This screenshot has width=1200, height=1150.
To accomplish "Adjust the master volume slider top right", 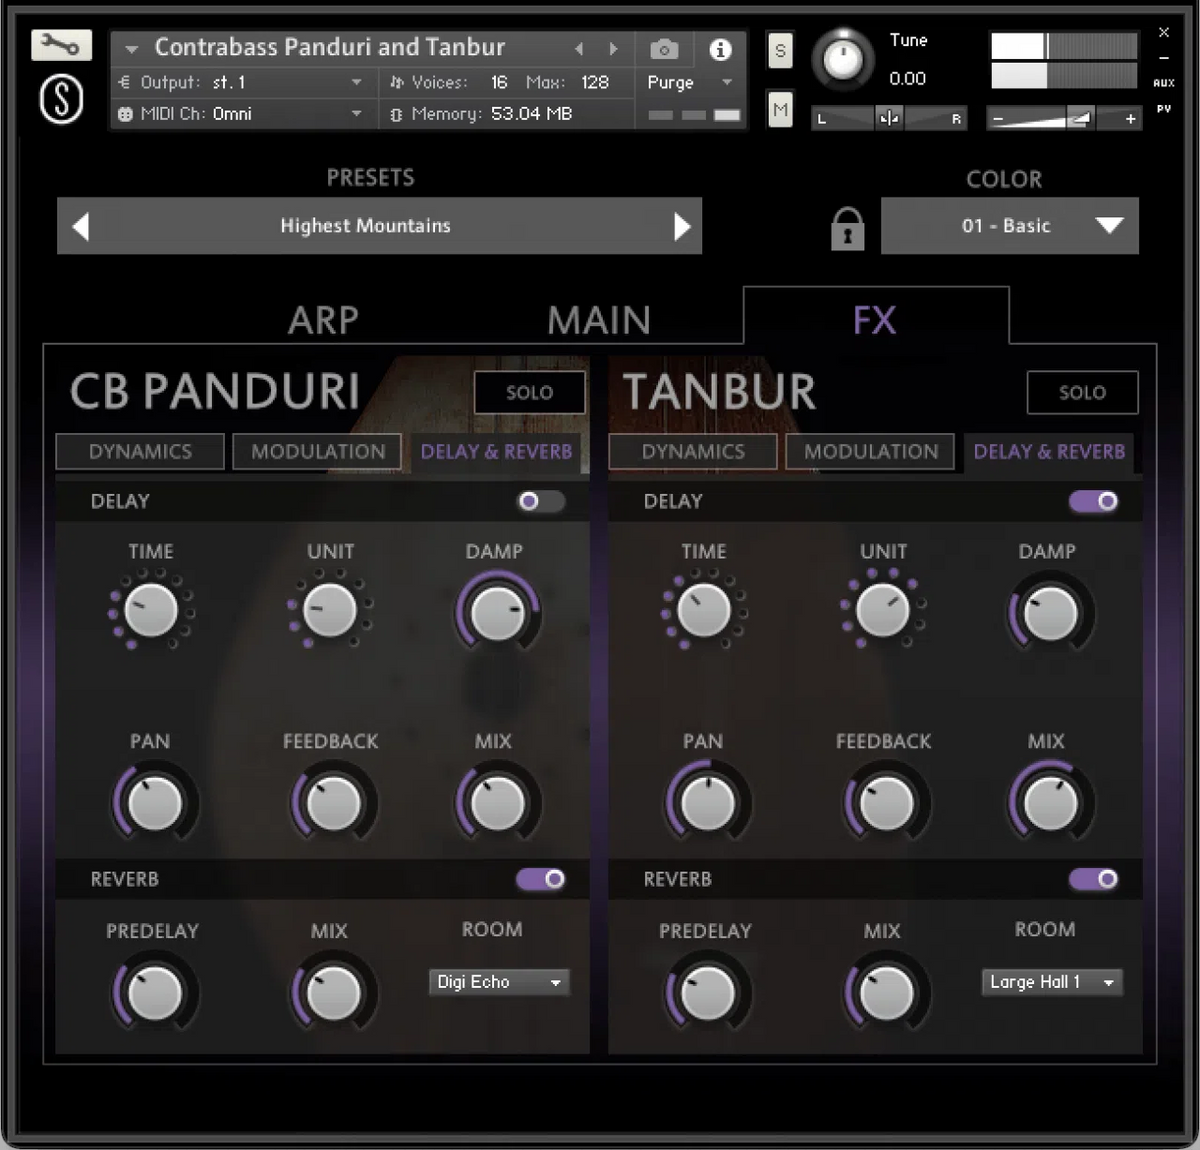I will click(x=1040, y=118).
